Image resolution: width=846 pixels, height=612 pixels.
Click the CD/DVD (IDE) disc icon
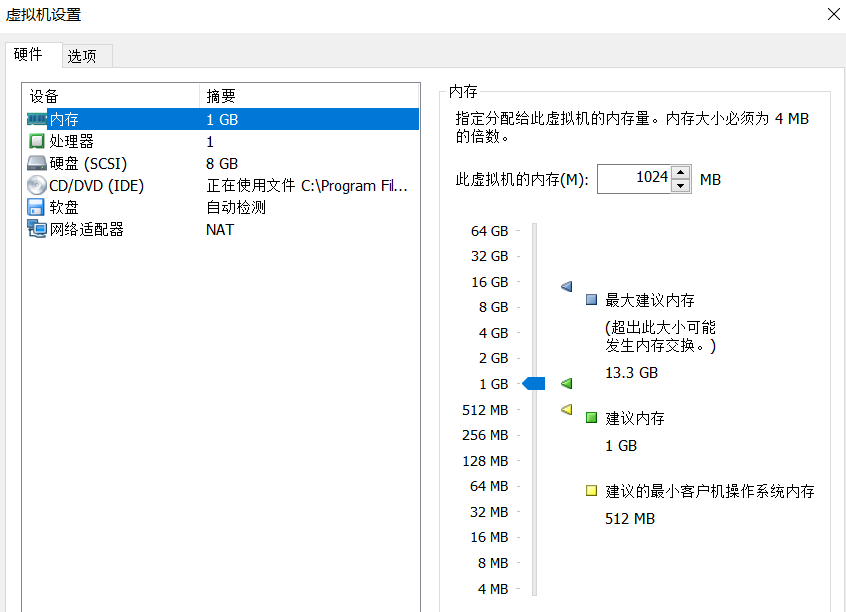point(37,185)
